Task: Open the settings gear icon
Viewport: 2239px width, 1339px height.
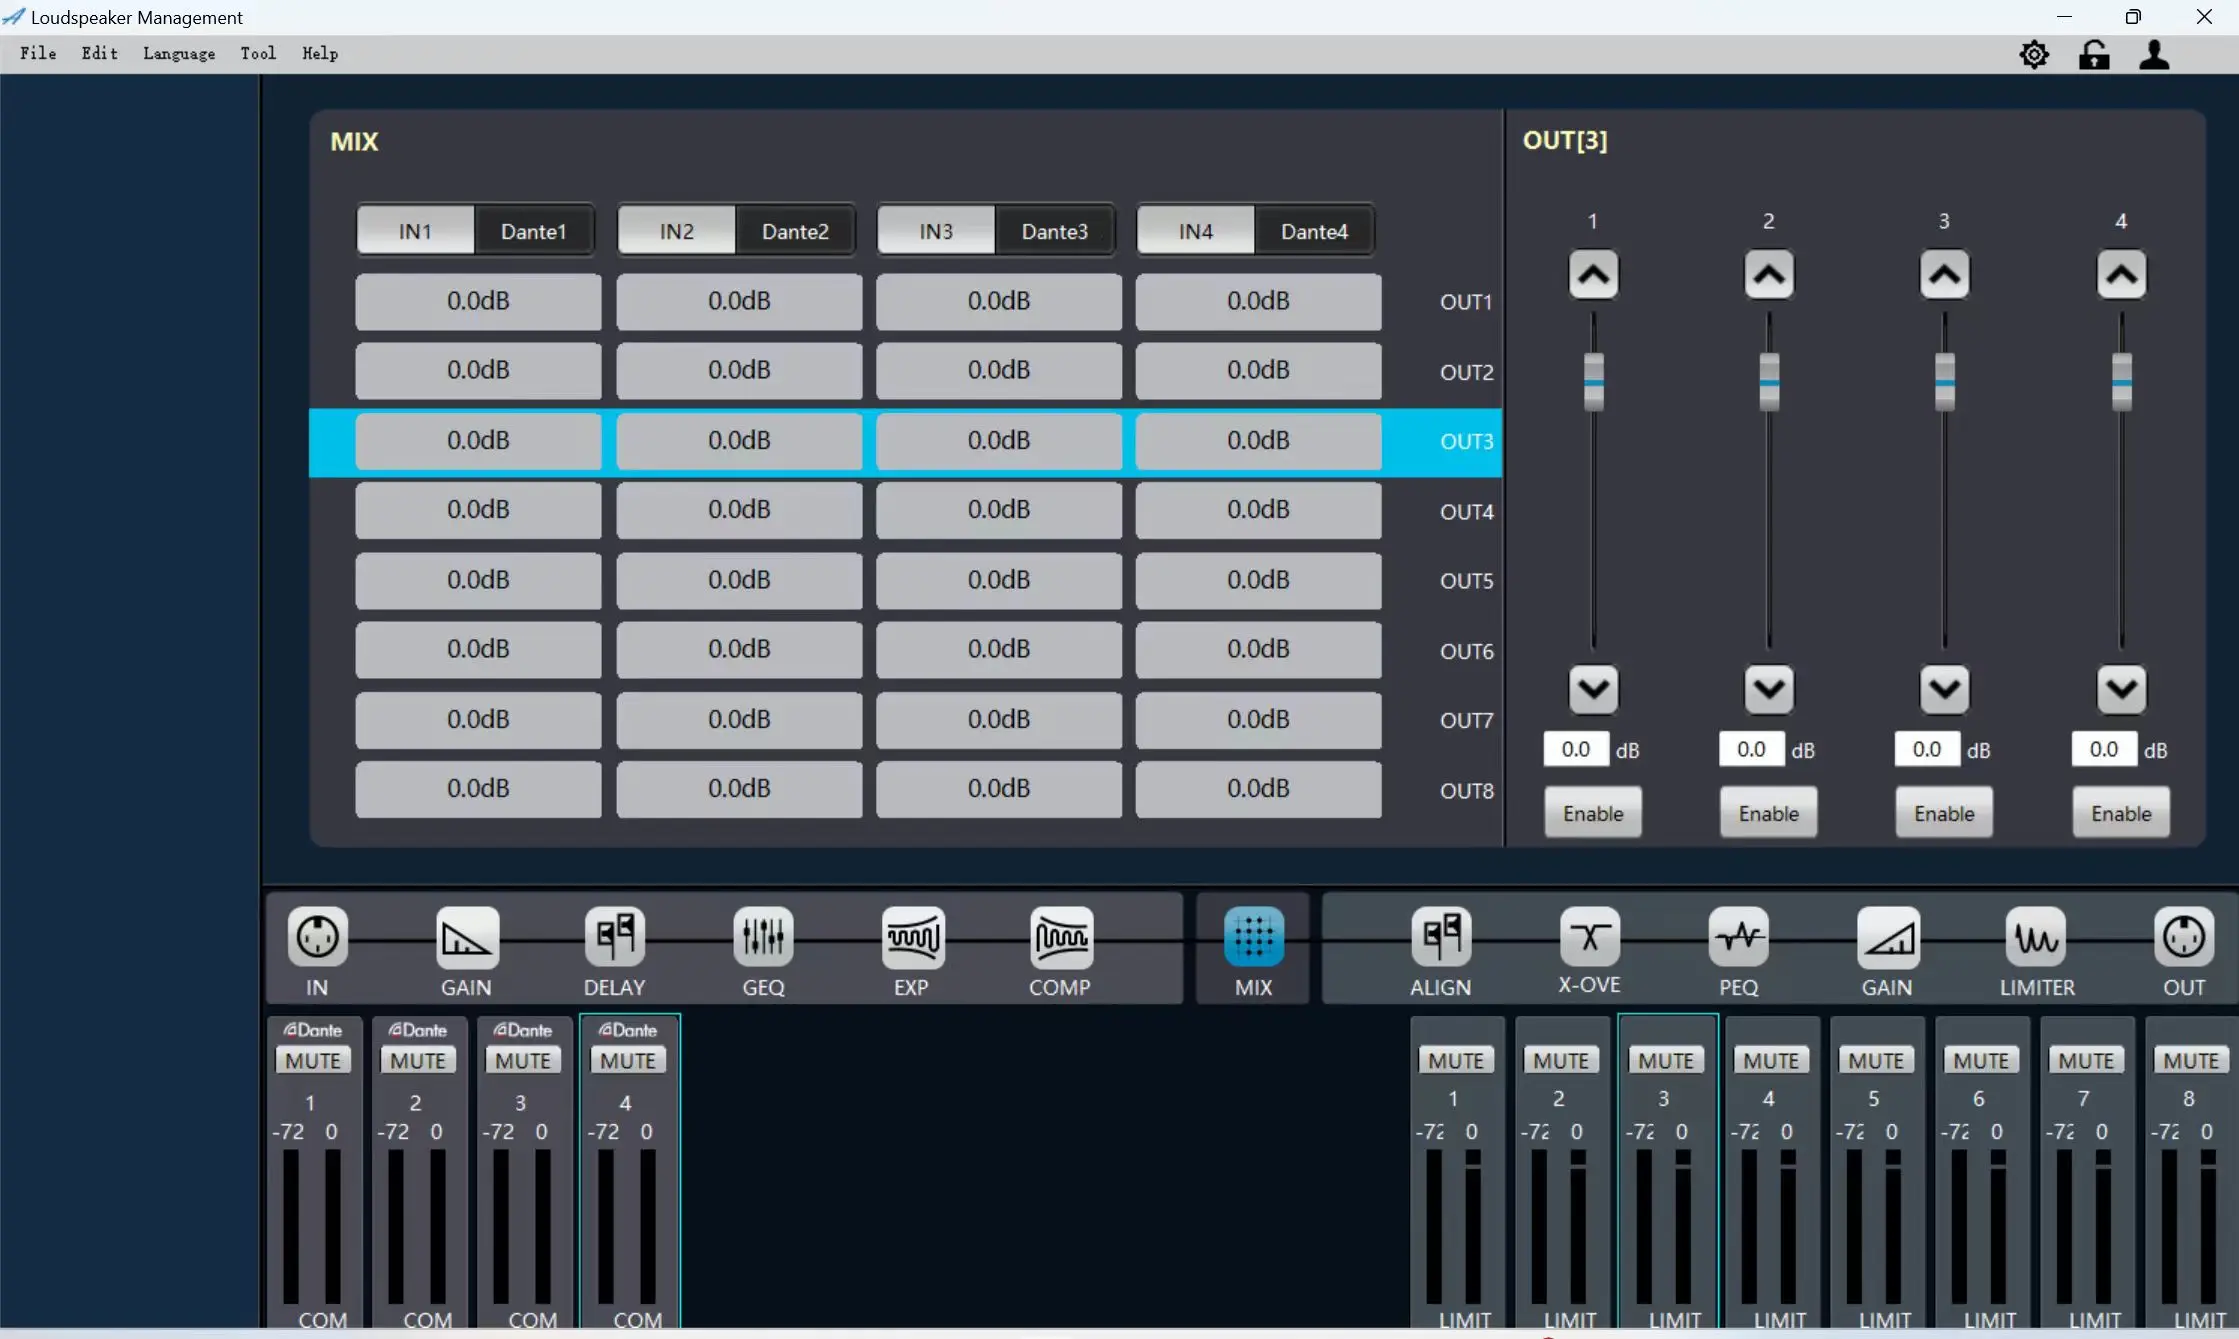Action: (2034, 54)
